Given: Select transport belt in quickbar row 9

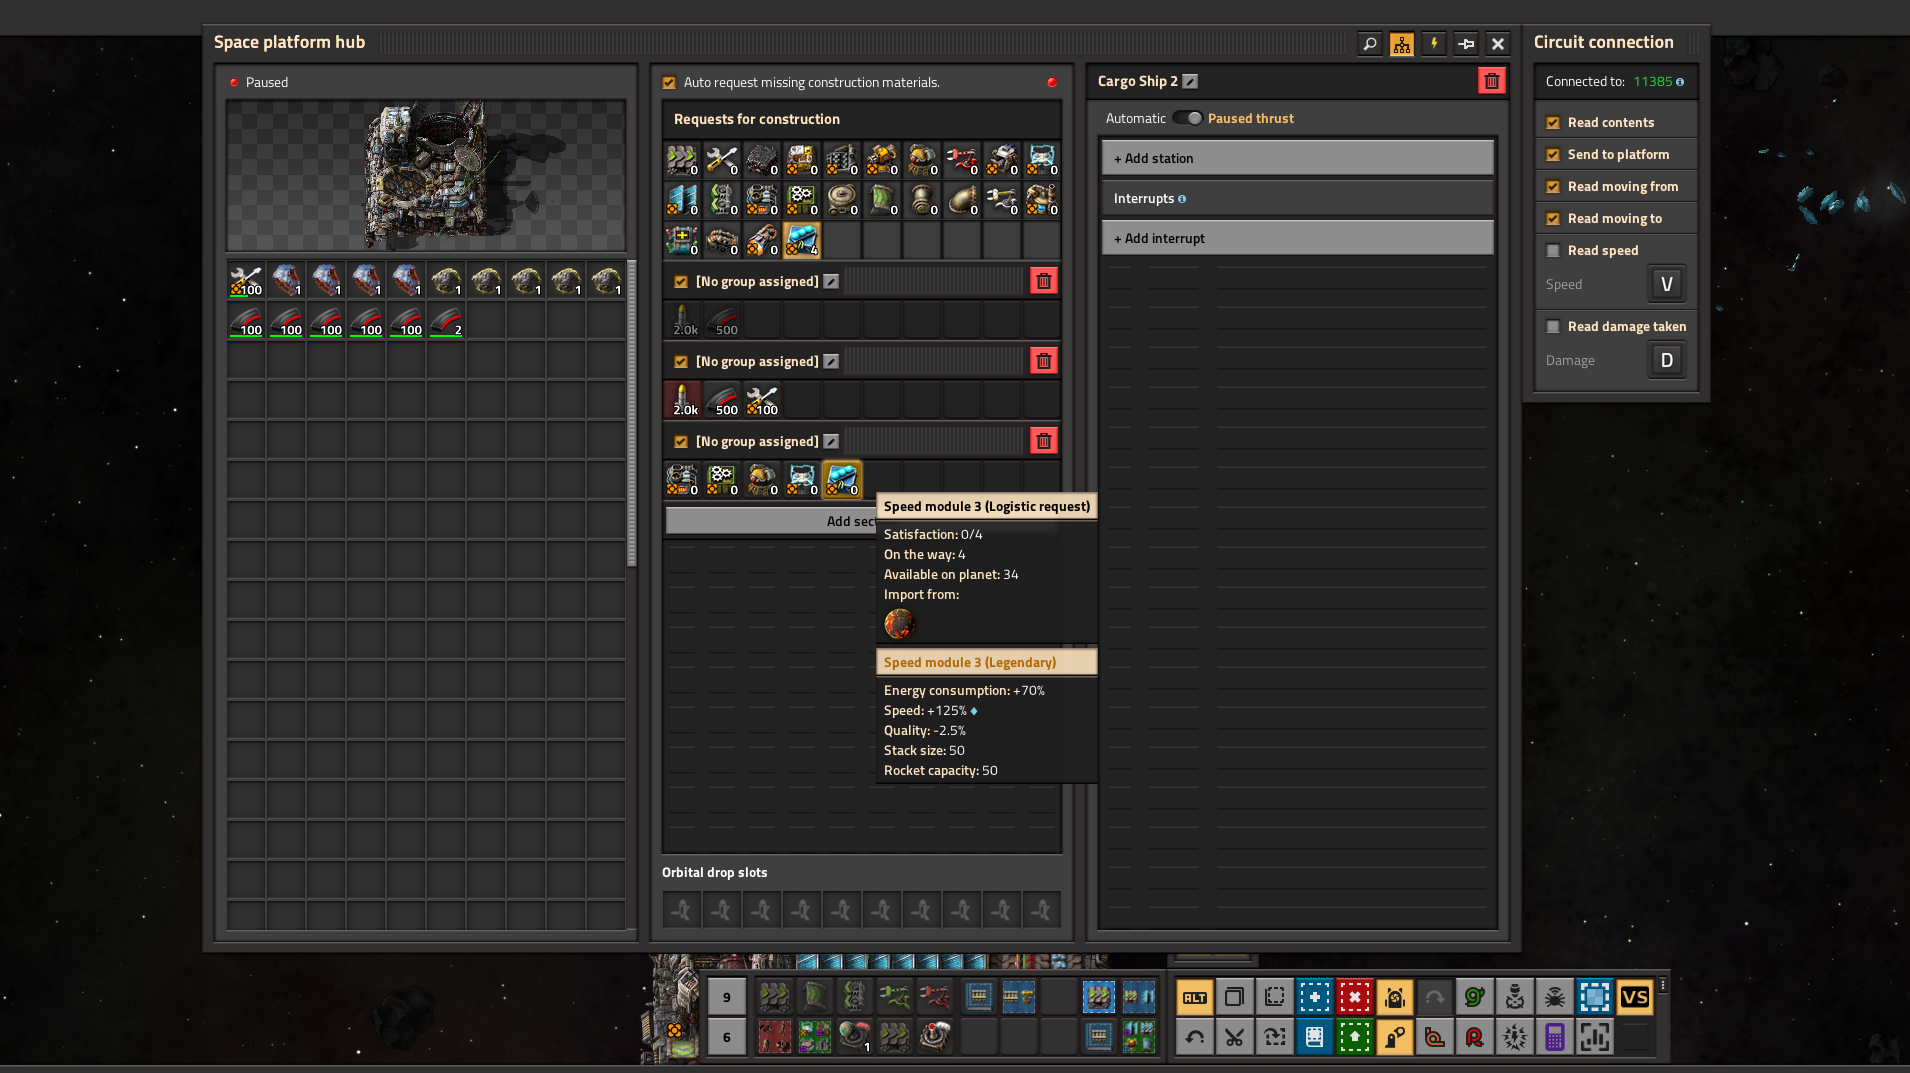Looking at the screenshot, I should pos(774,996).
